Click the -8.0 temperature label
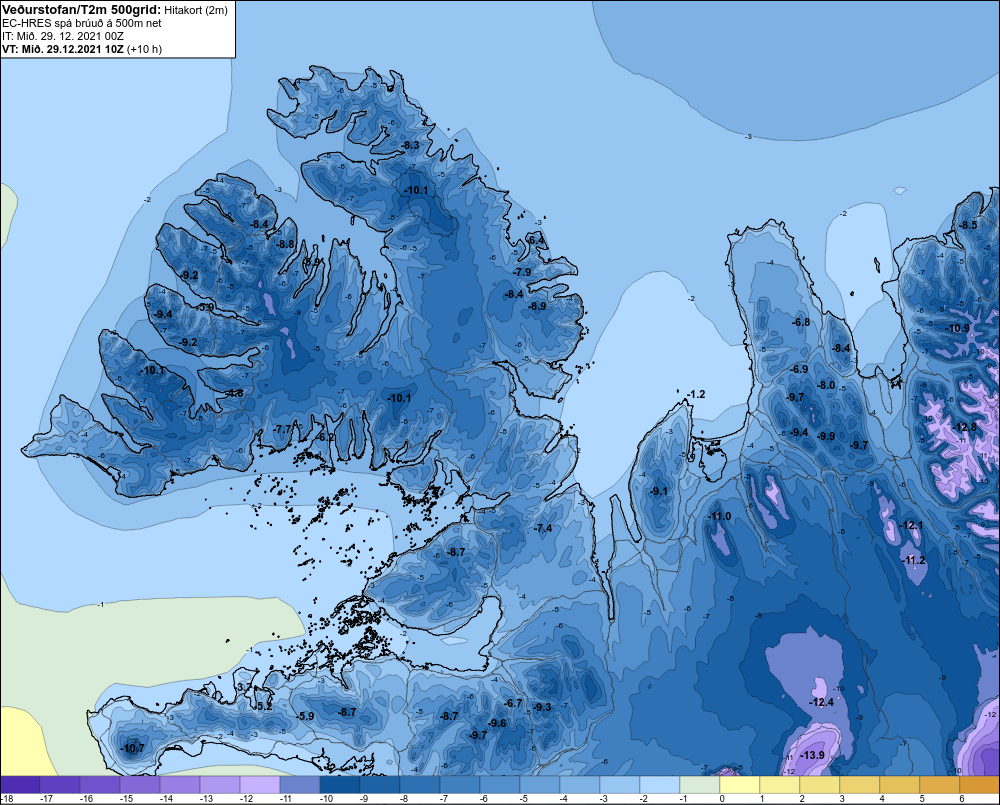The width and height of the screenshot is (1000, 805). tap(827, 385)
